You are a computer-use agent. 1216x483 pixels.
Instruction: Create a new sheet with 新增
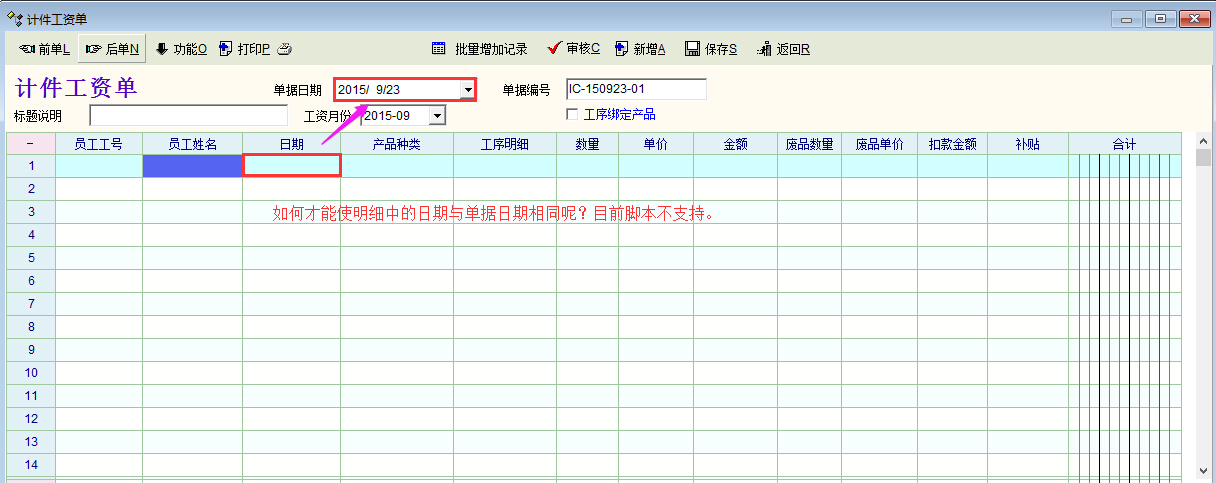point(640,49)
